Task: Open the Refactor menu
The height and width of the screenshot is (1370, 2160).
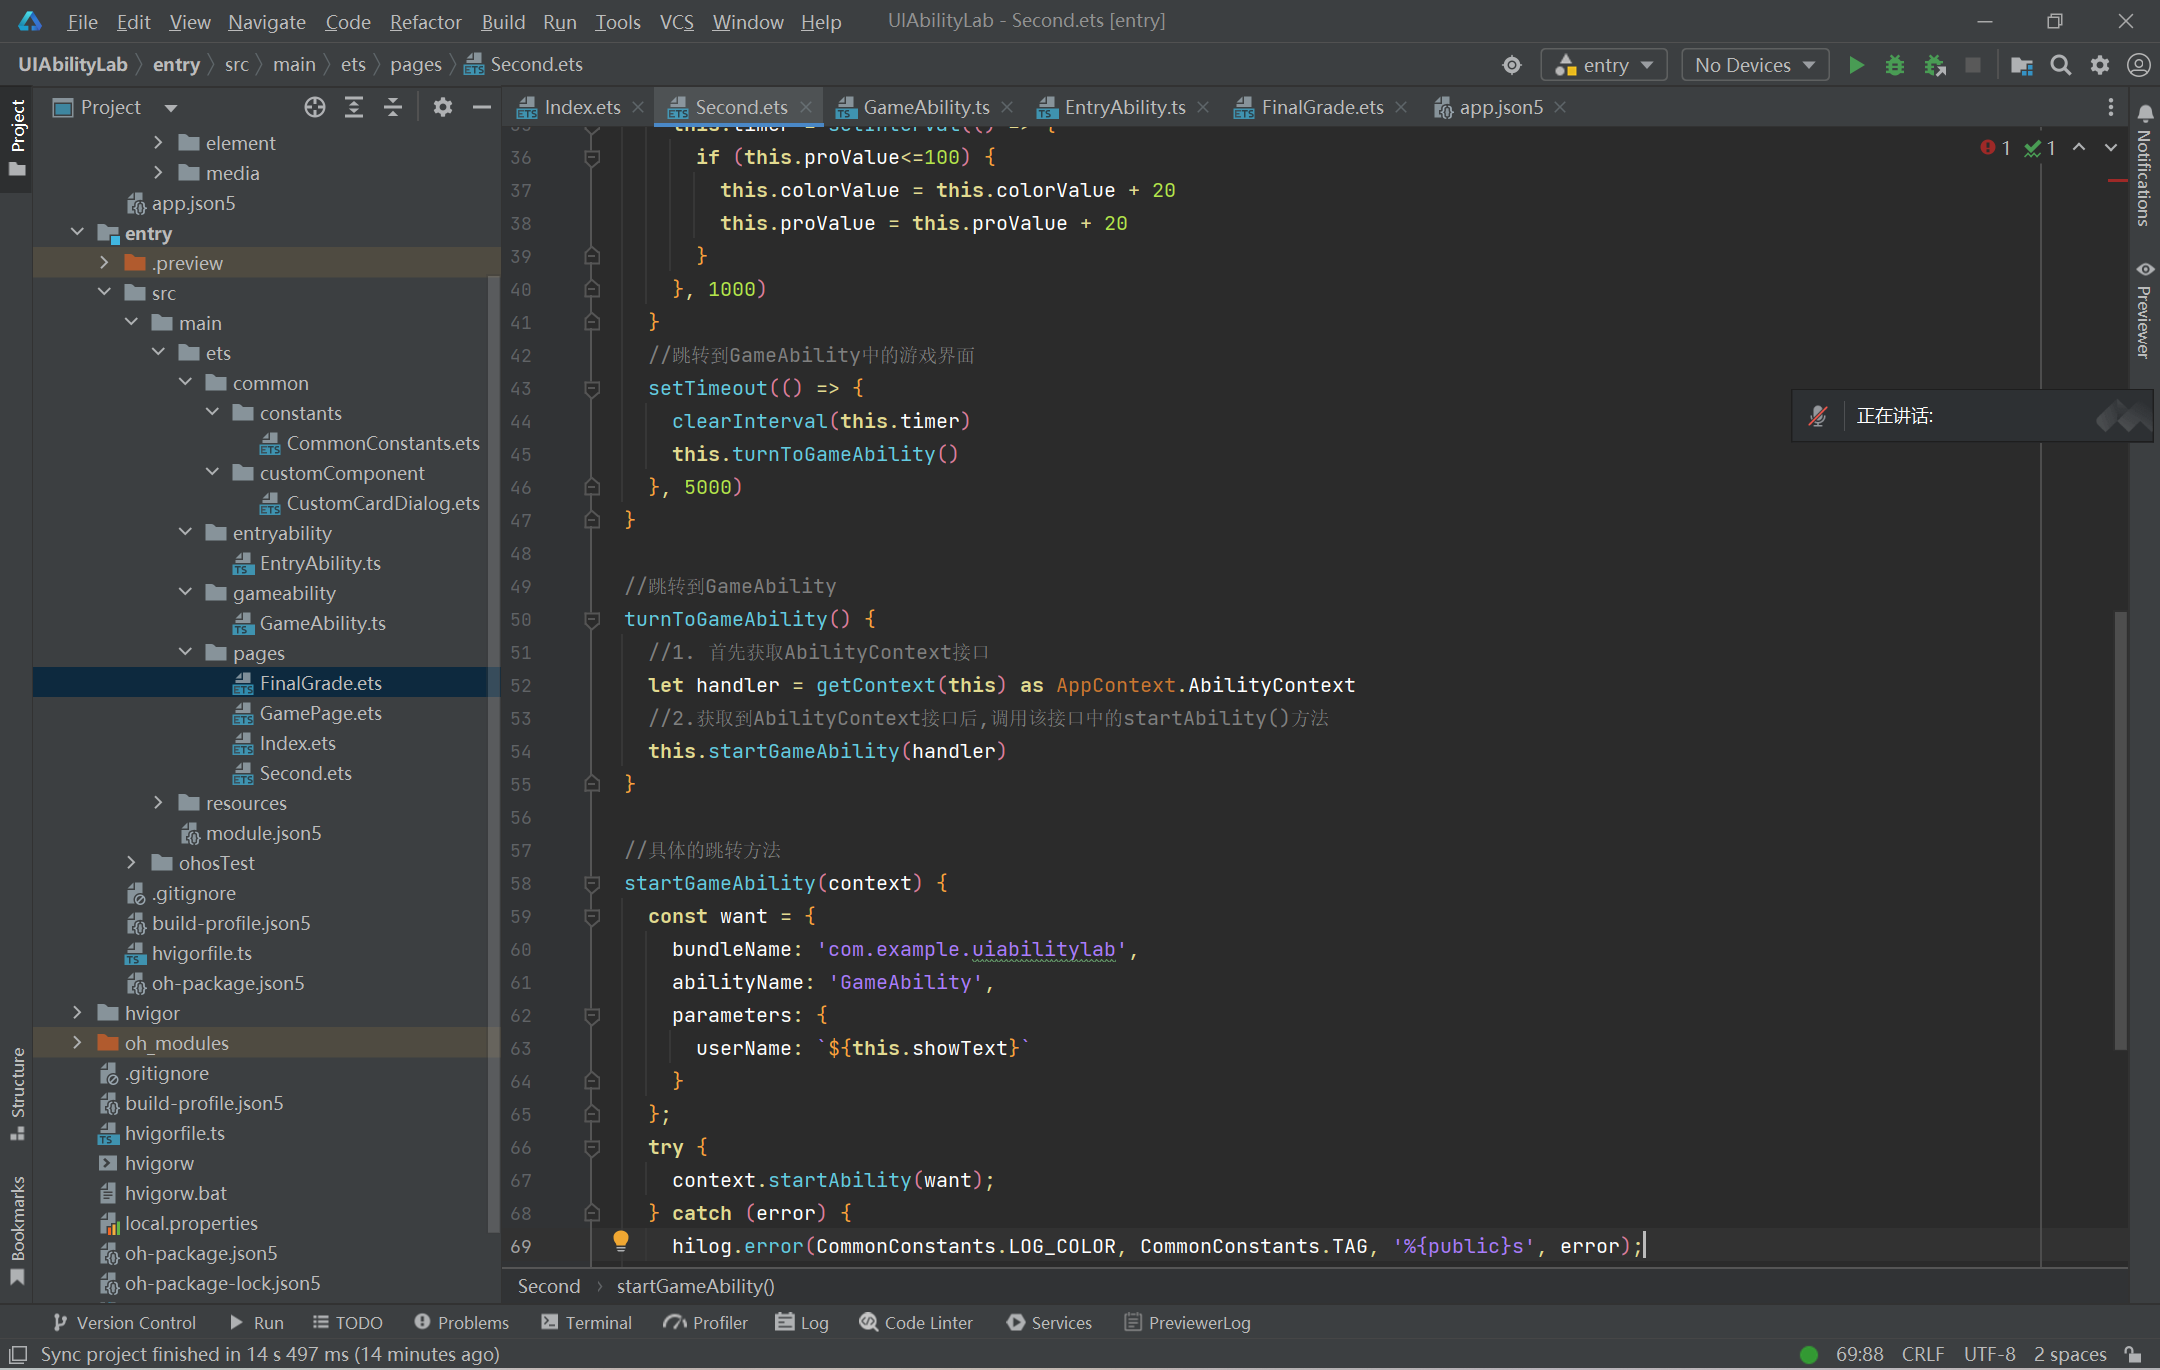Action: 425,21
